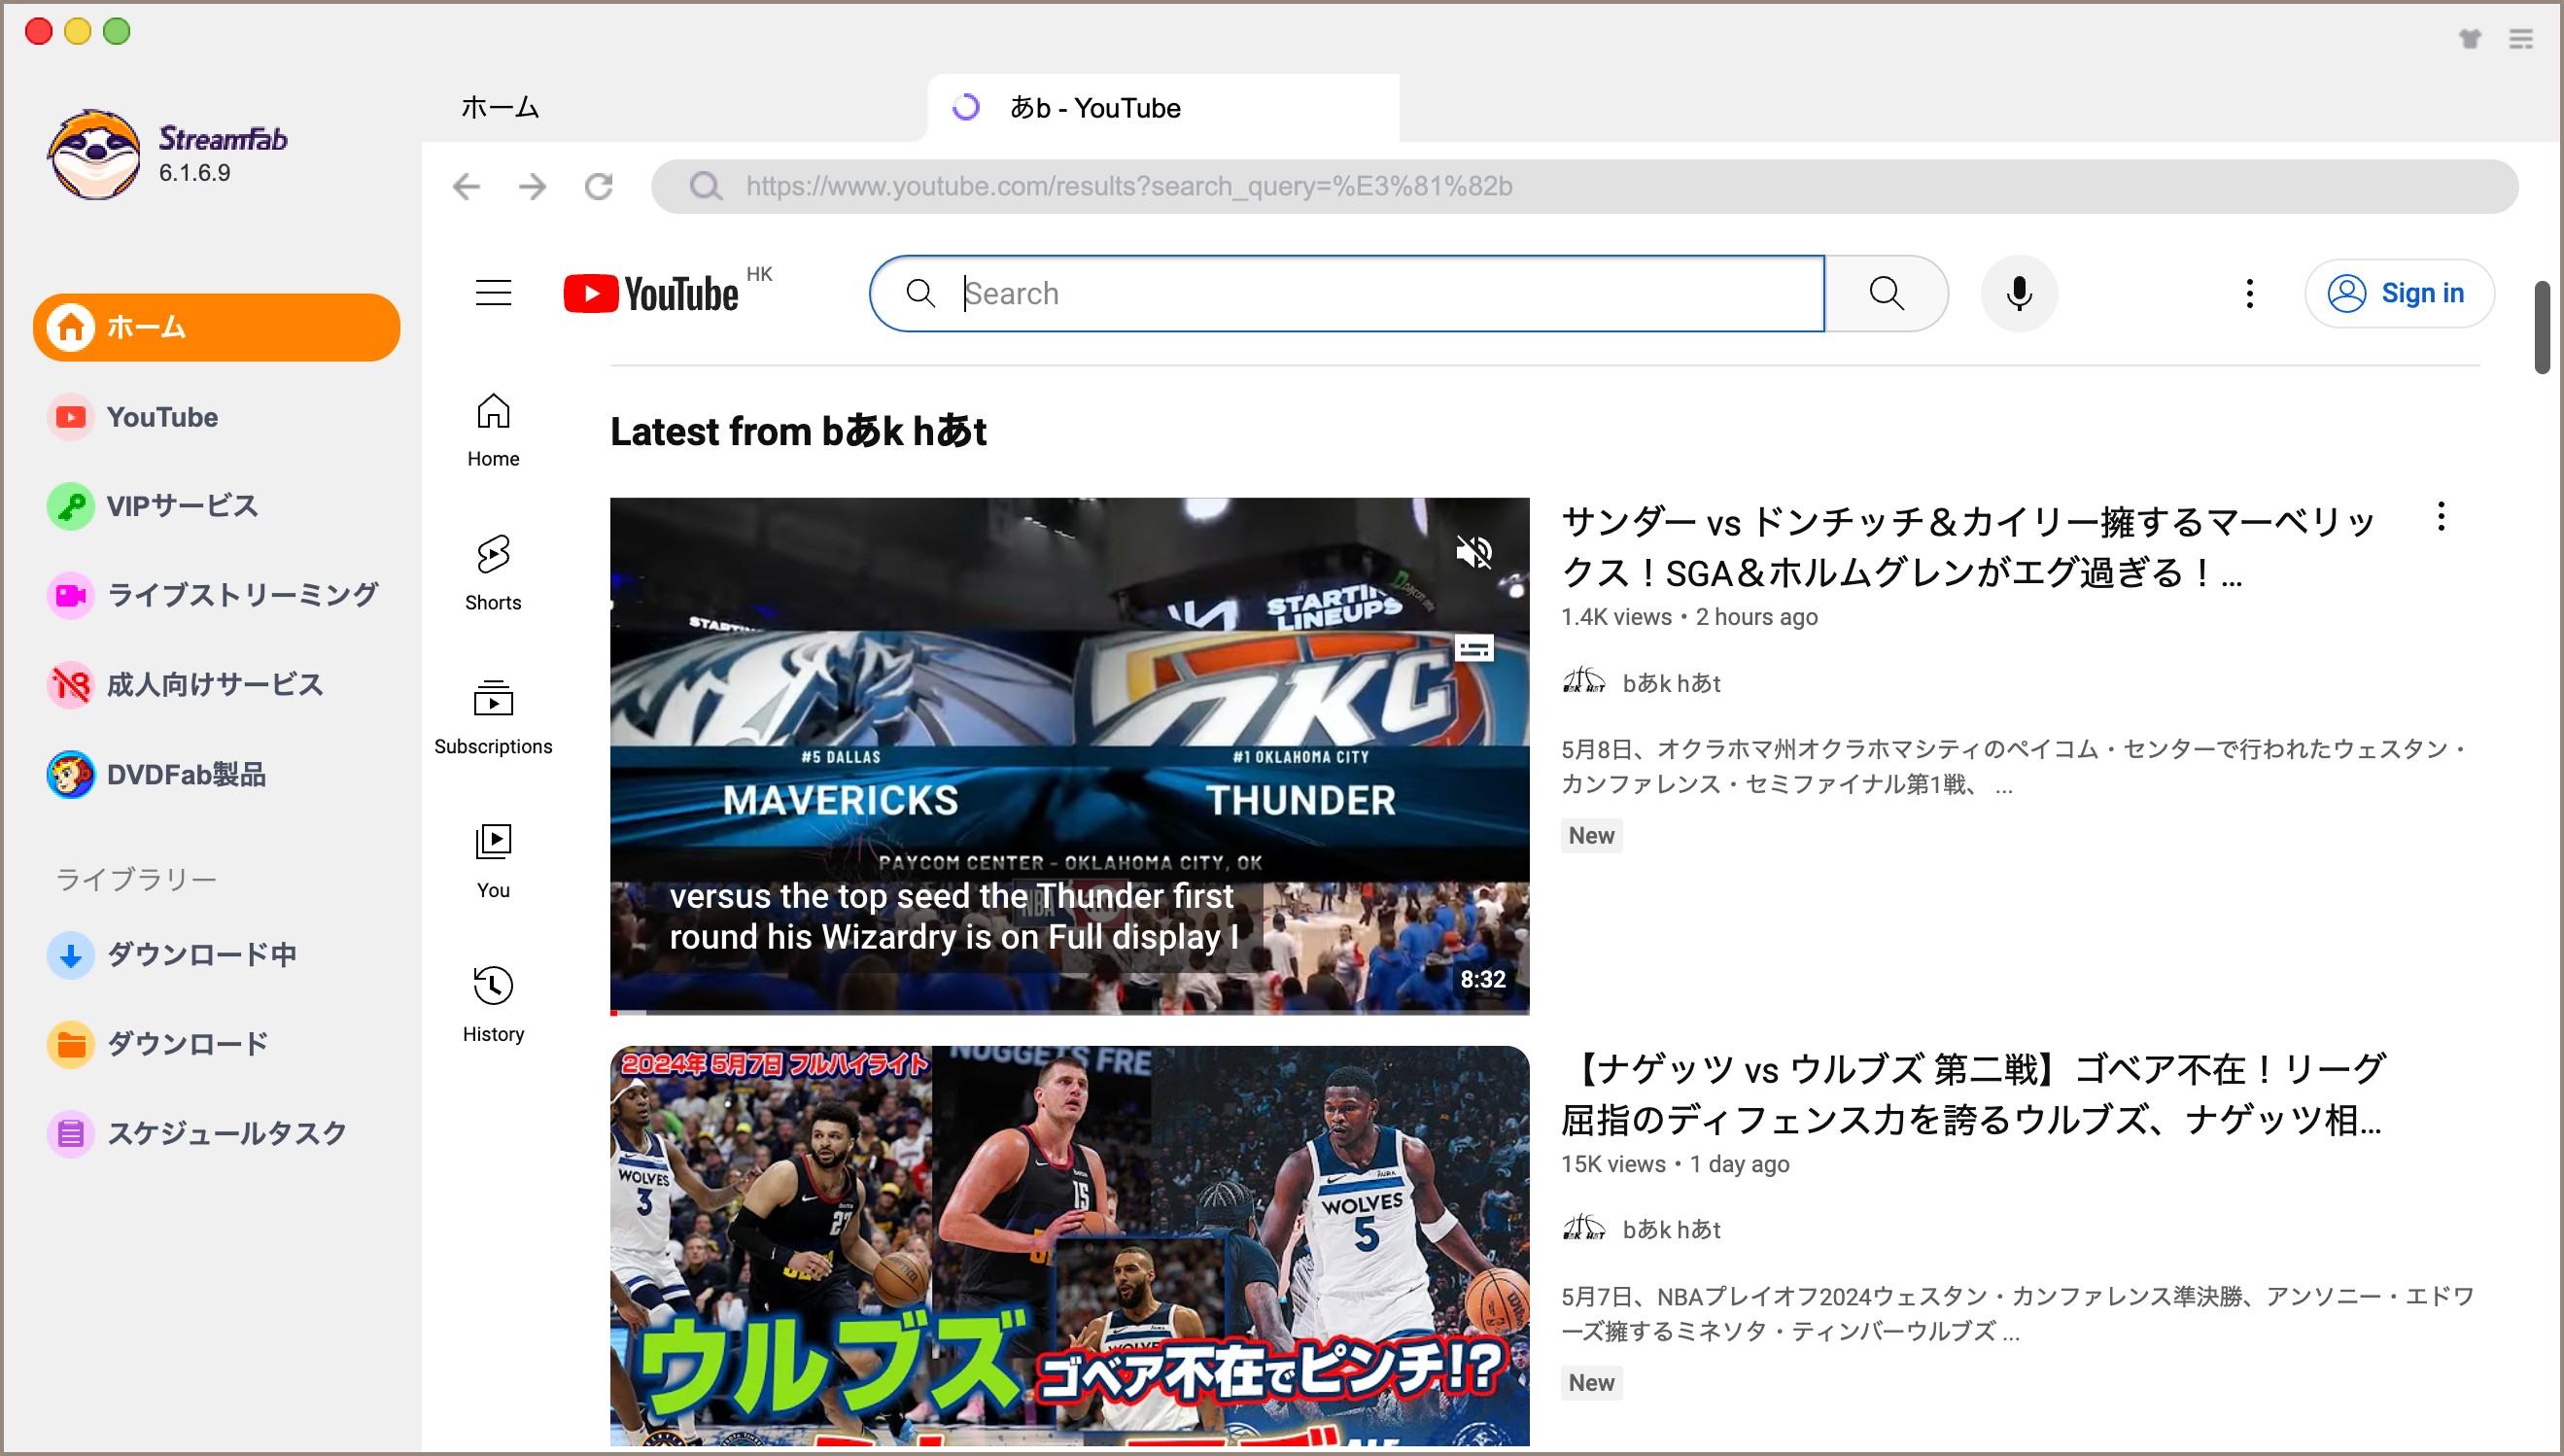Switch to the あb - YouTube tab

(1162, 107)
